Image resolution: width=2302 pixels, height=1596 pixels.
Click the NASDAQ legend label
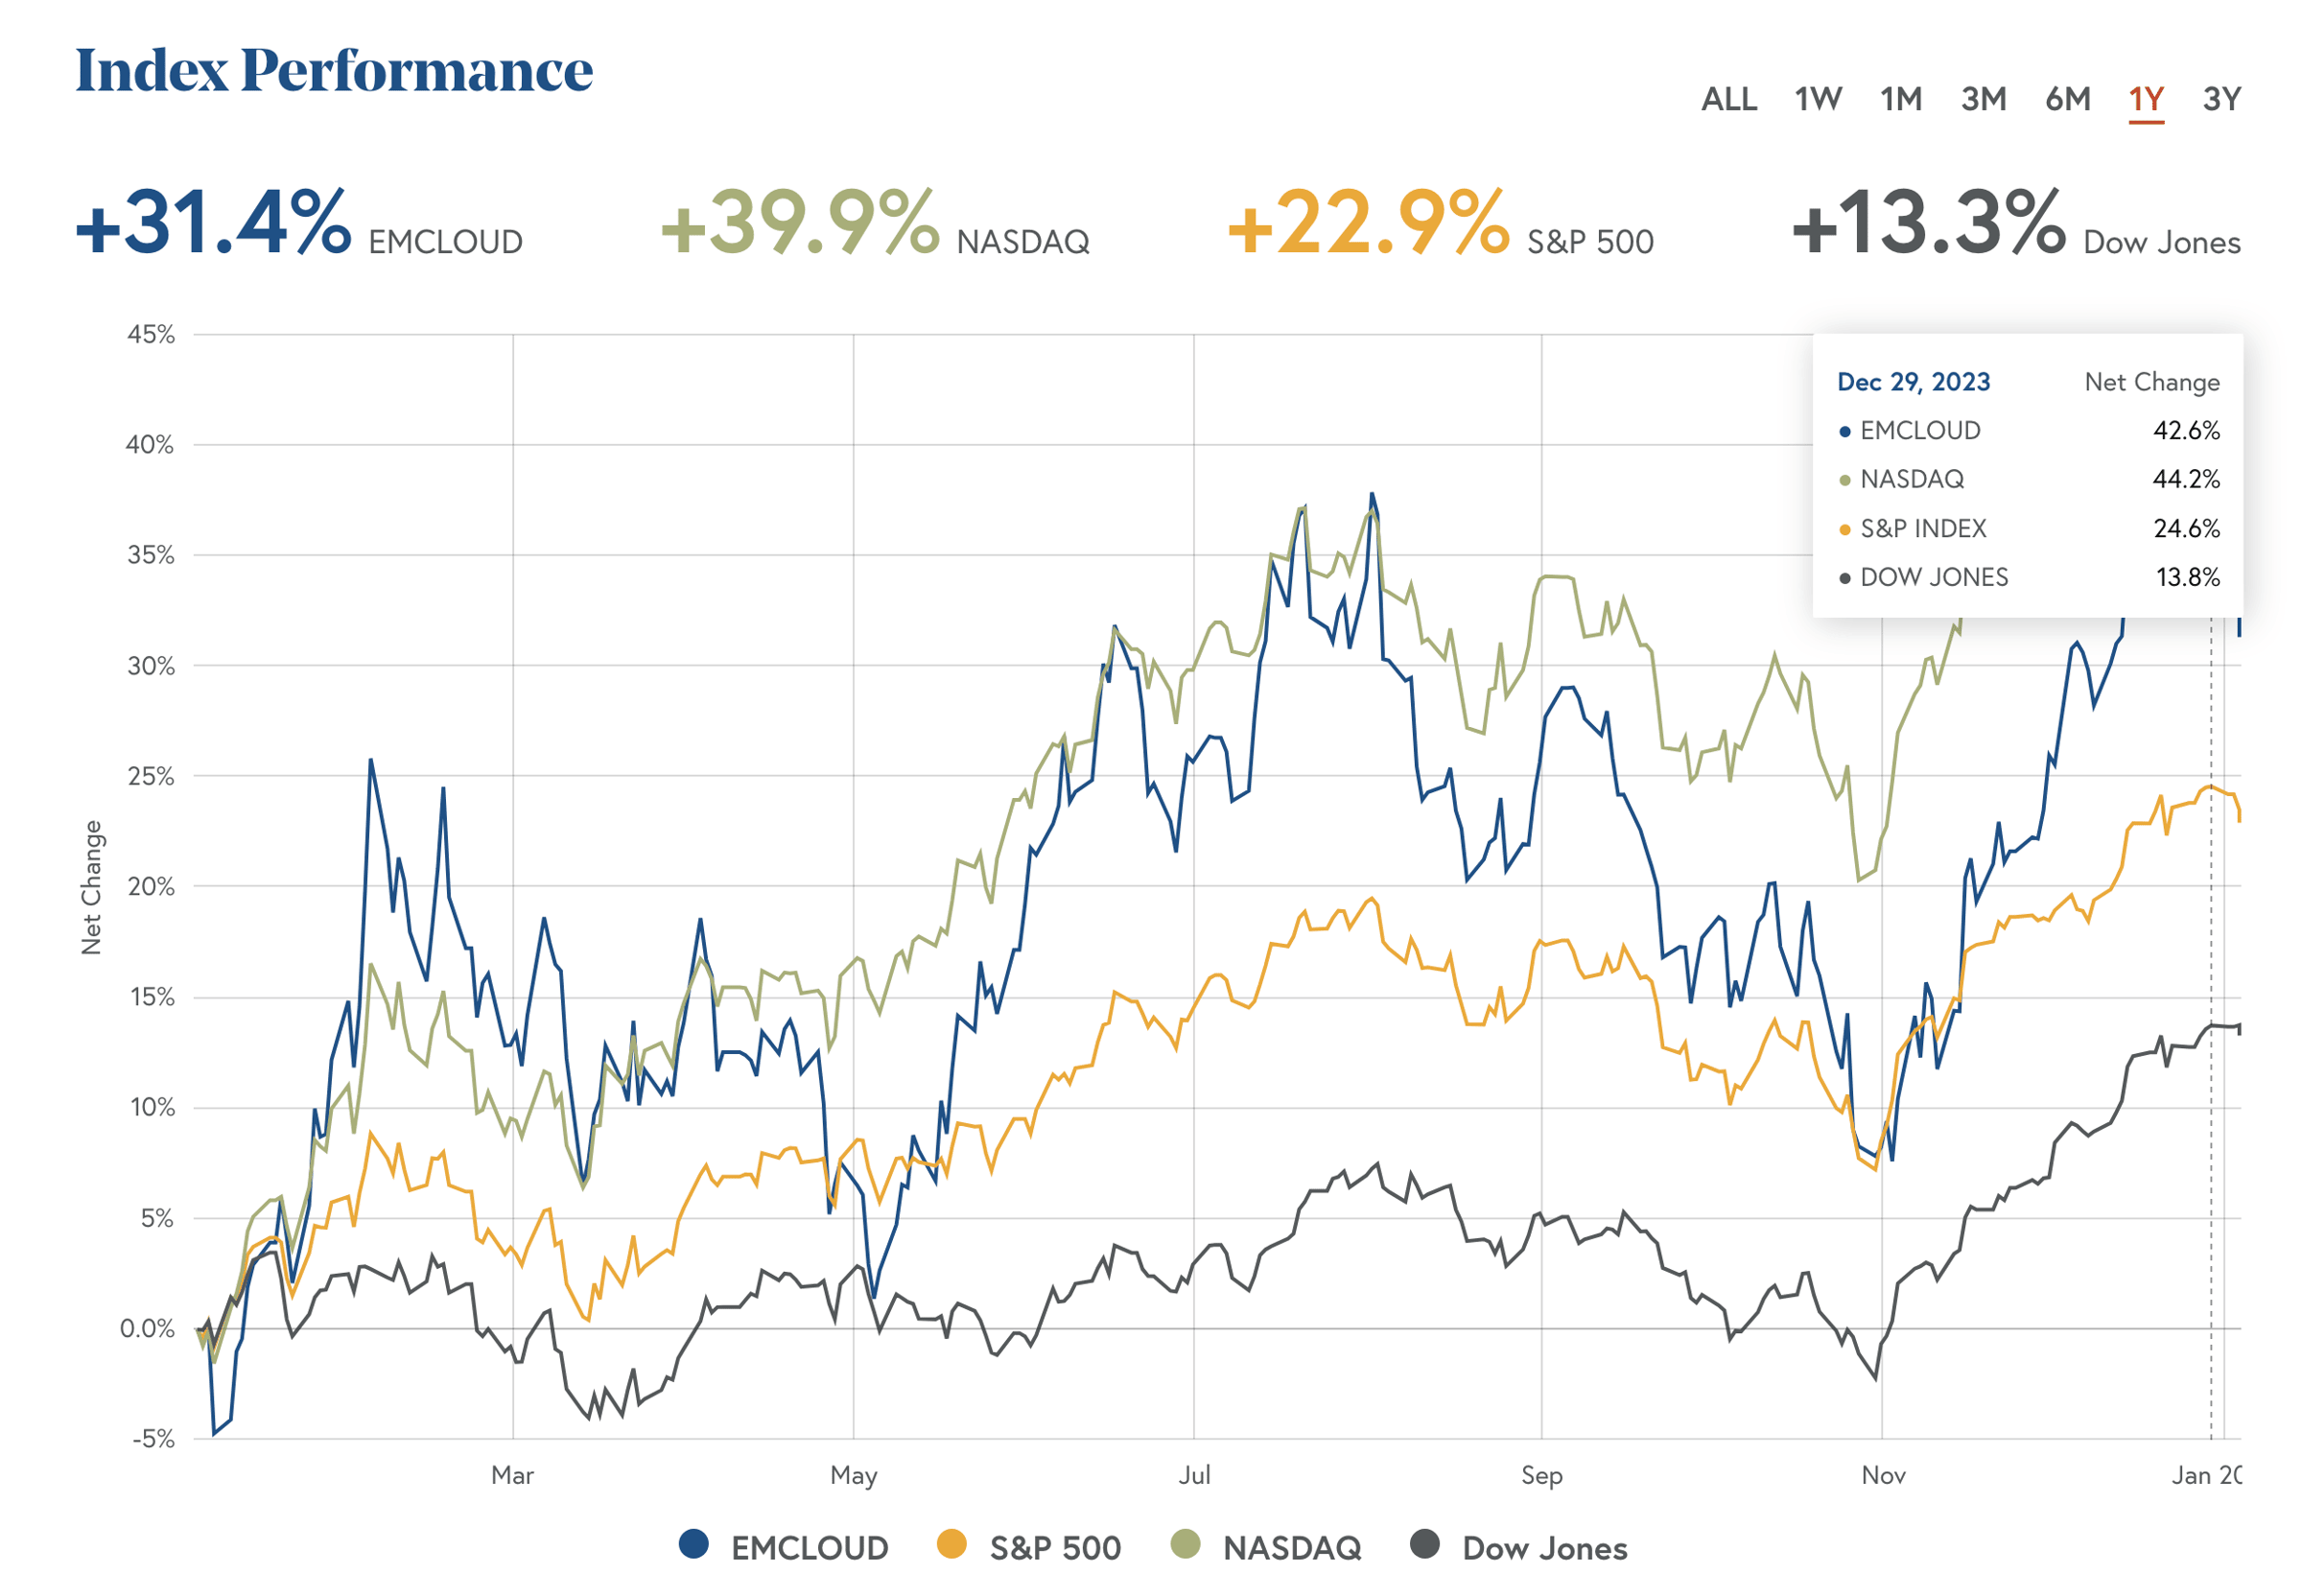tap(1292, 1548)
